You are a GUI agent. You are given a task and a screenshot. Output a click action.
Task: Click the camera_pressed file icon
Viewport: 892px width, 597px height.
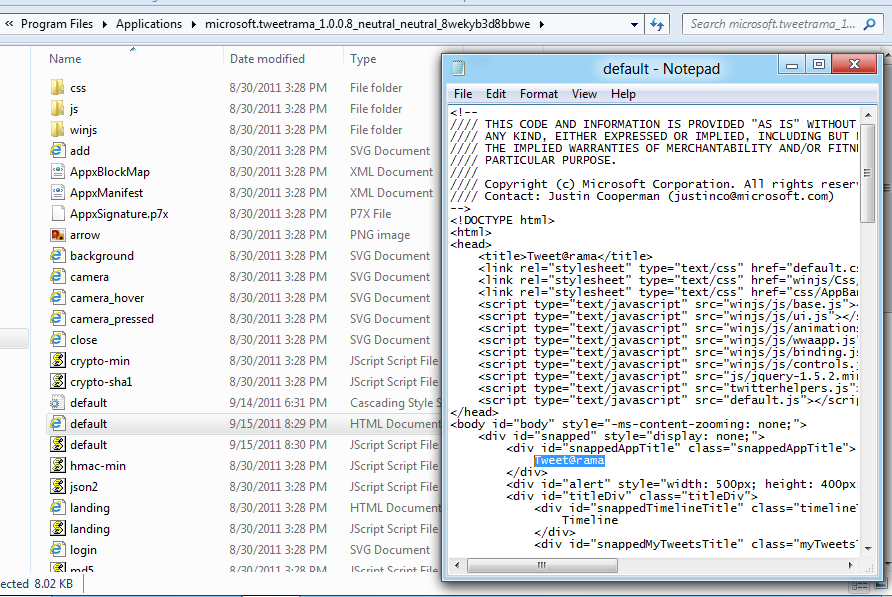(57, 319)
